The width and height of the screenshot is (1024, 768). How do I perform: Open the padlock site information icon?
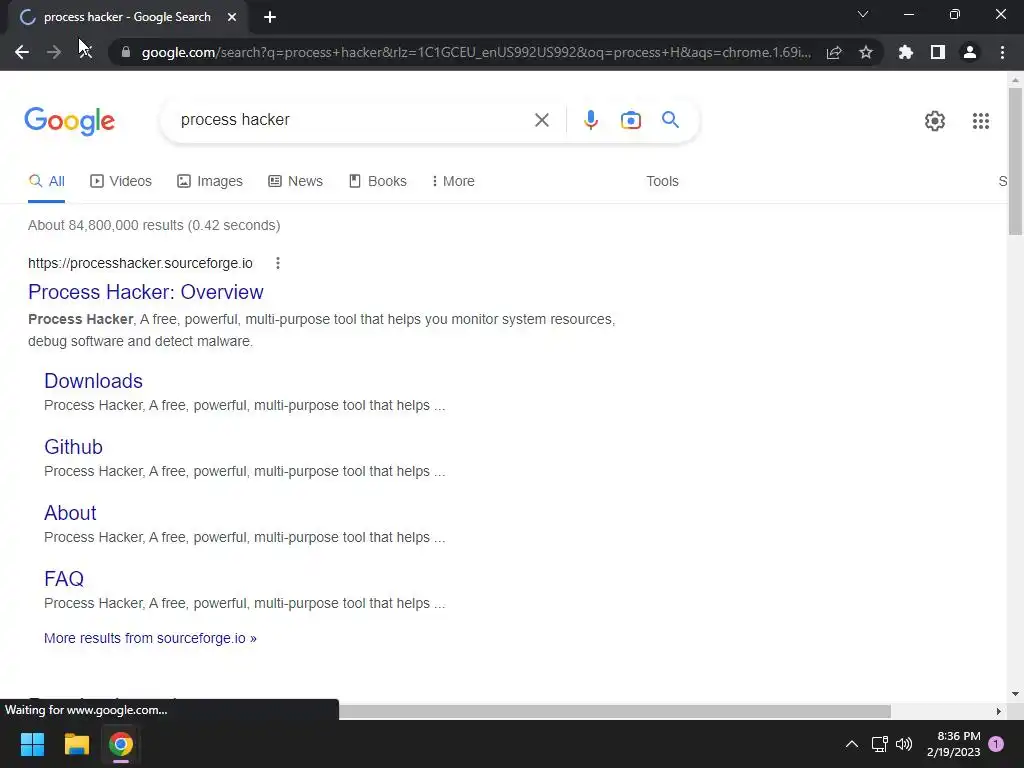[x=126, y=52]
